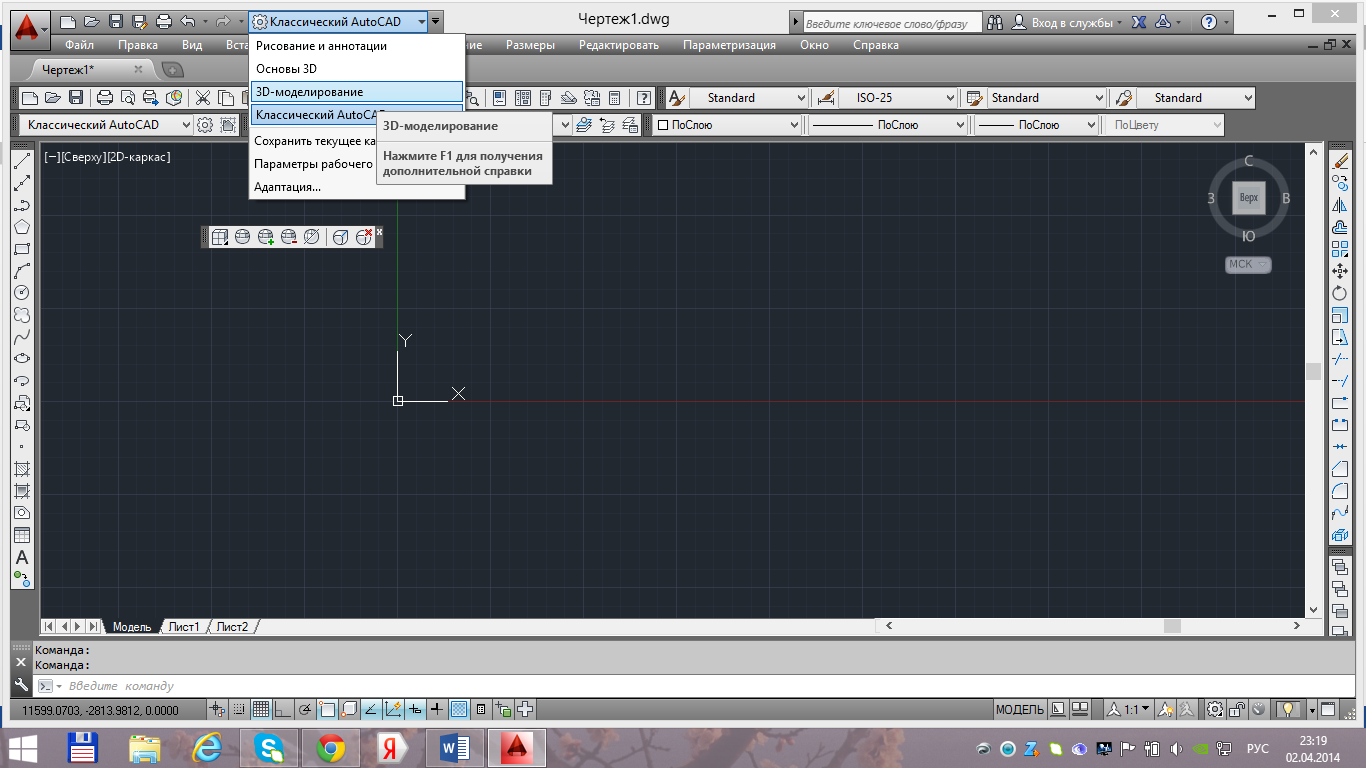Click the МСК coordinate system button
The image size is (1366, 768).
click(x=1248, y=265)
